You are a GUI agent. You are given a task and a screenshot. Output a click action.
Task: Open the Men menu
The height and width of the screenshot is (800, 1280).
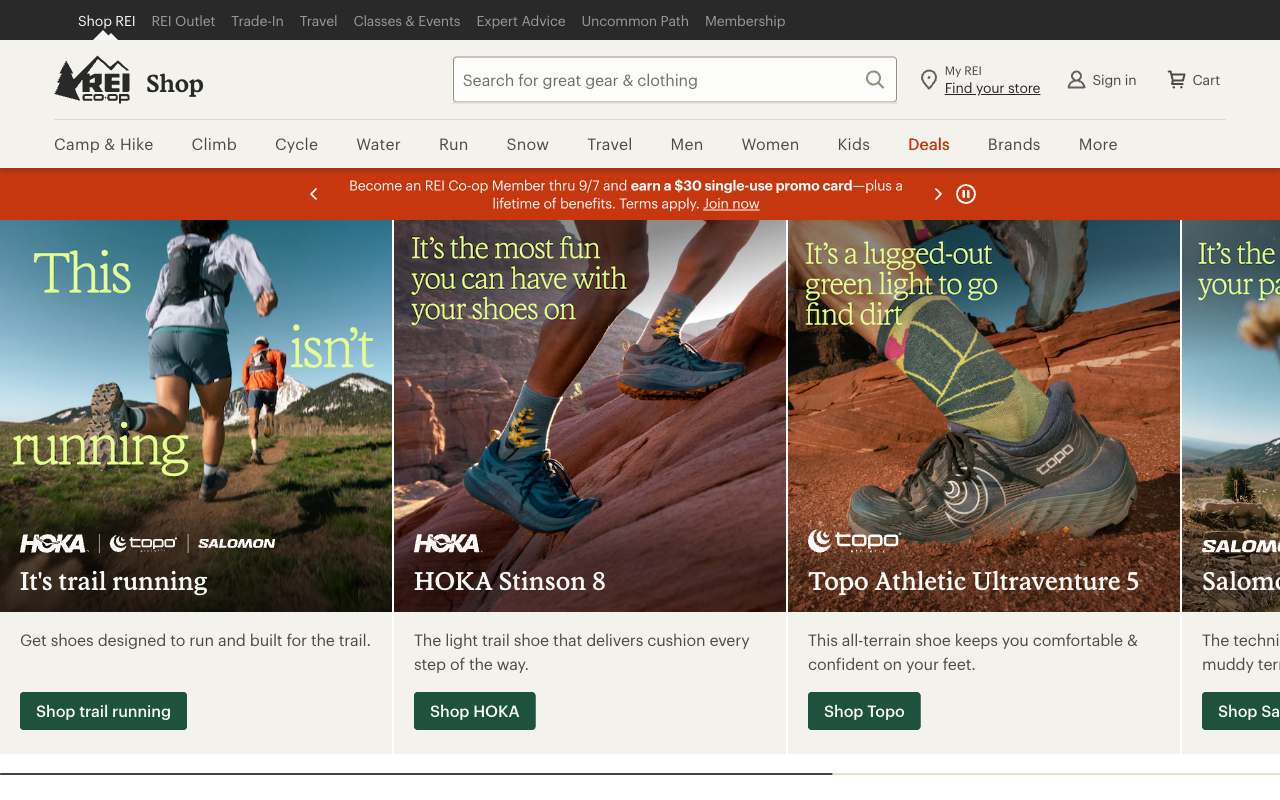pos(686,144)
